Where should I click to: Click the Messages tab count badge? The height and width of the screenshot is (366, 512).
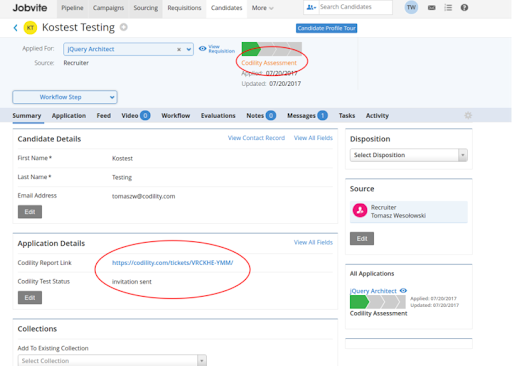click(x=322, y=116)
